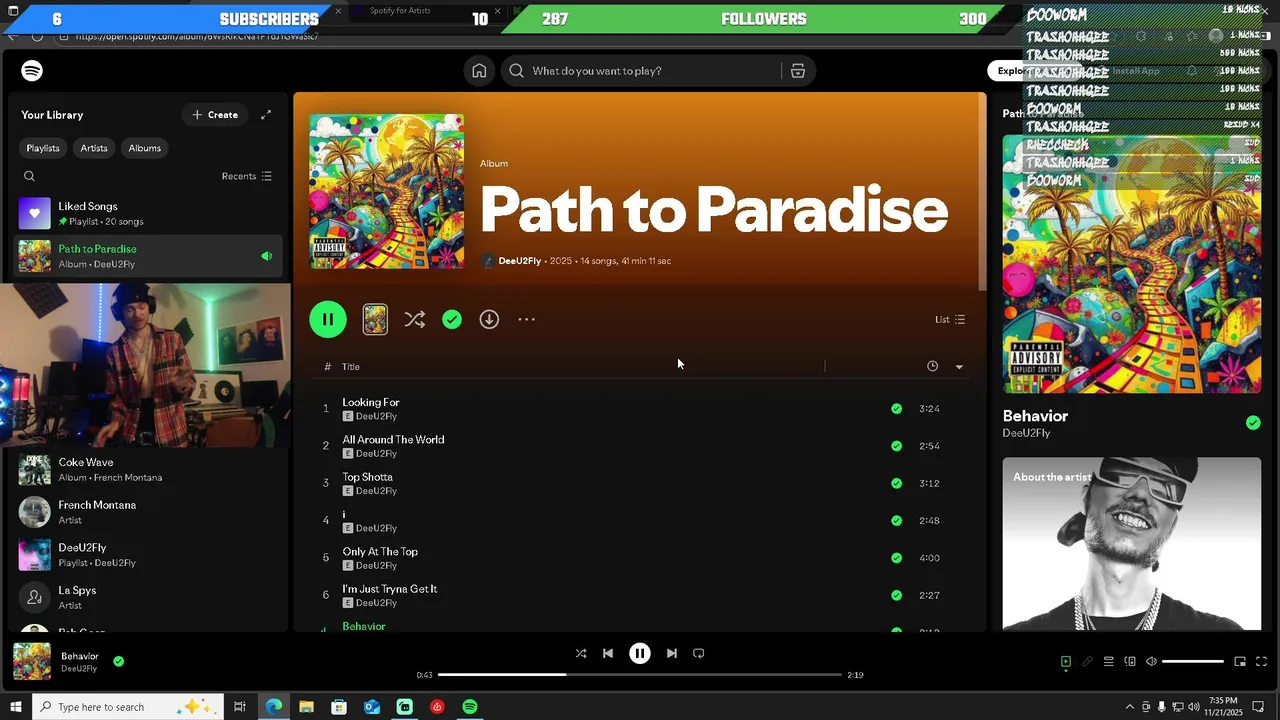Mute audio using the speaker icon
The image size is (1280, 720).
[x=1151, y=661]
